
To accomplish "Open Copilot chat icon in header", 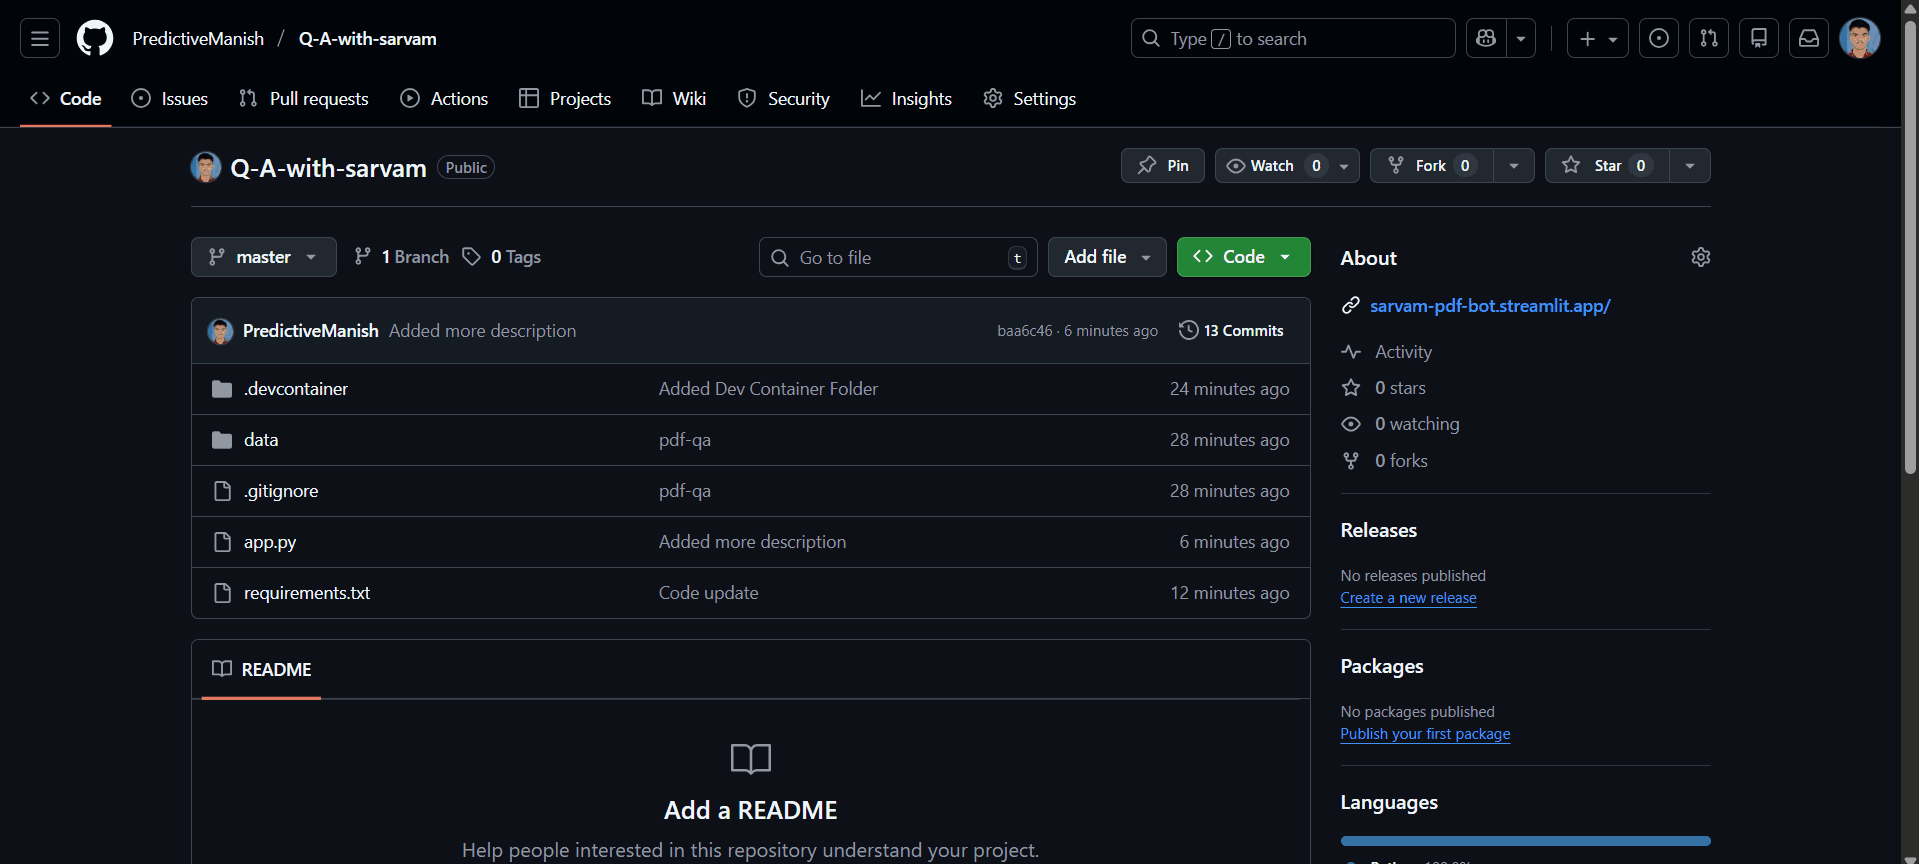I will click(x=1486, y=39).
